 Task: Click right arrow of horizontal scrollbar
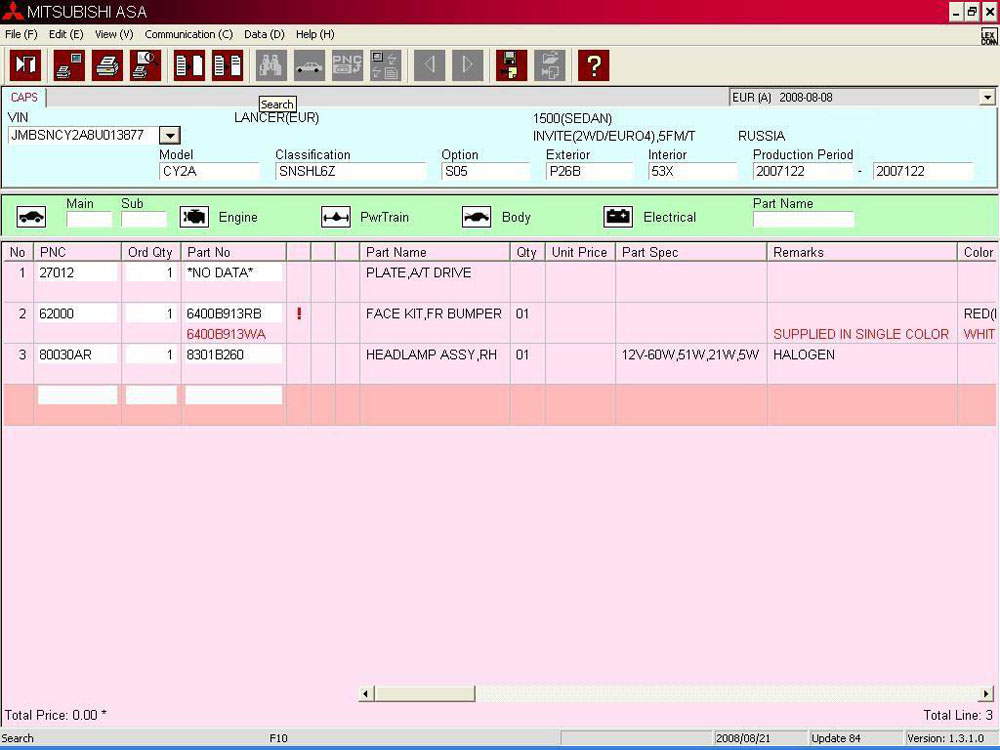pos(987,693)
